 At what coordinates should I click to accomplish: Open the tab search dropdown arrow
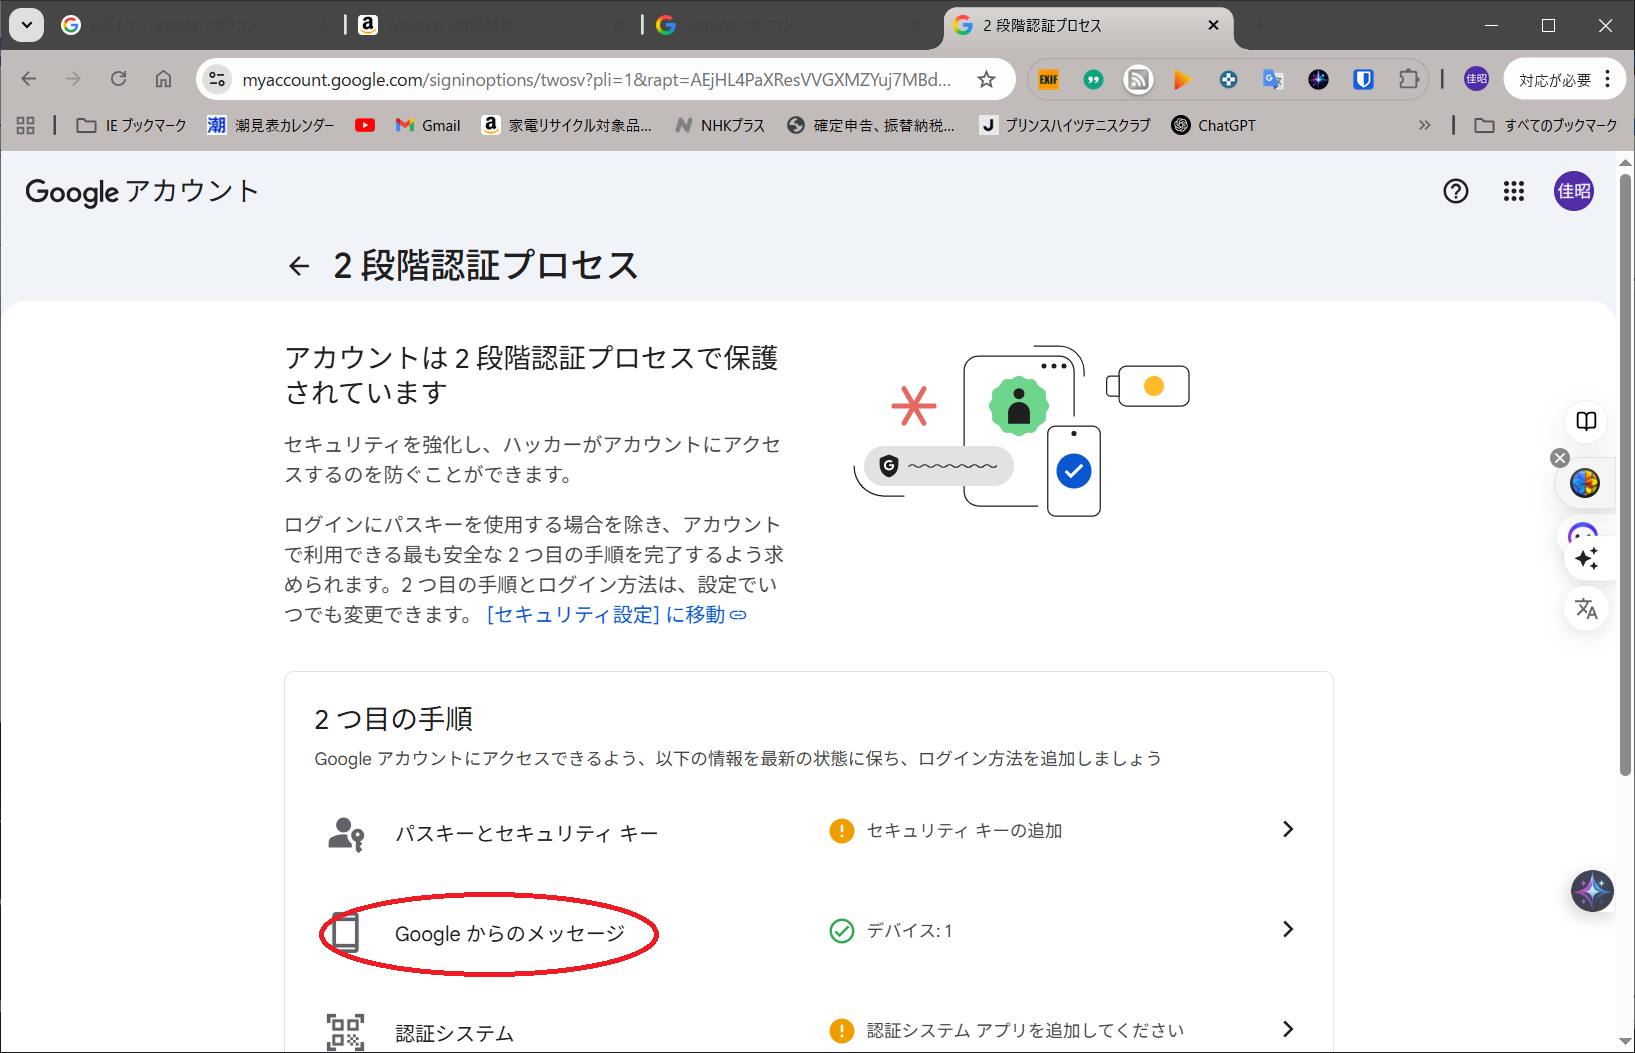click(x=27, y=25)
